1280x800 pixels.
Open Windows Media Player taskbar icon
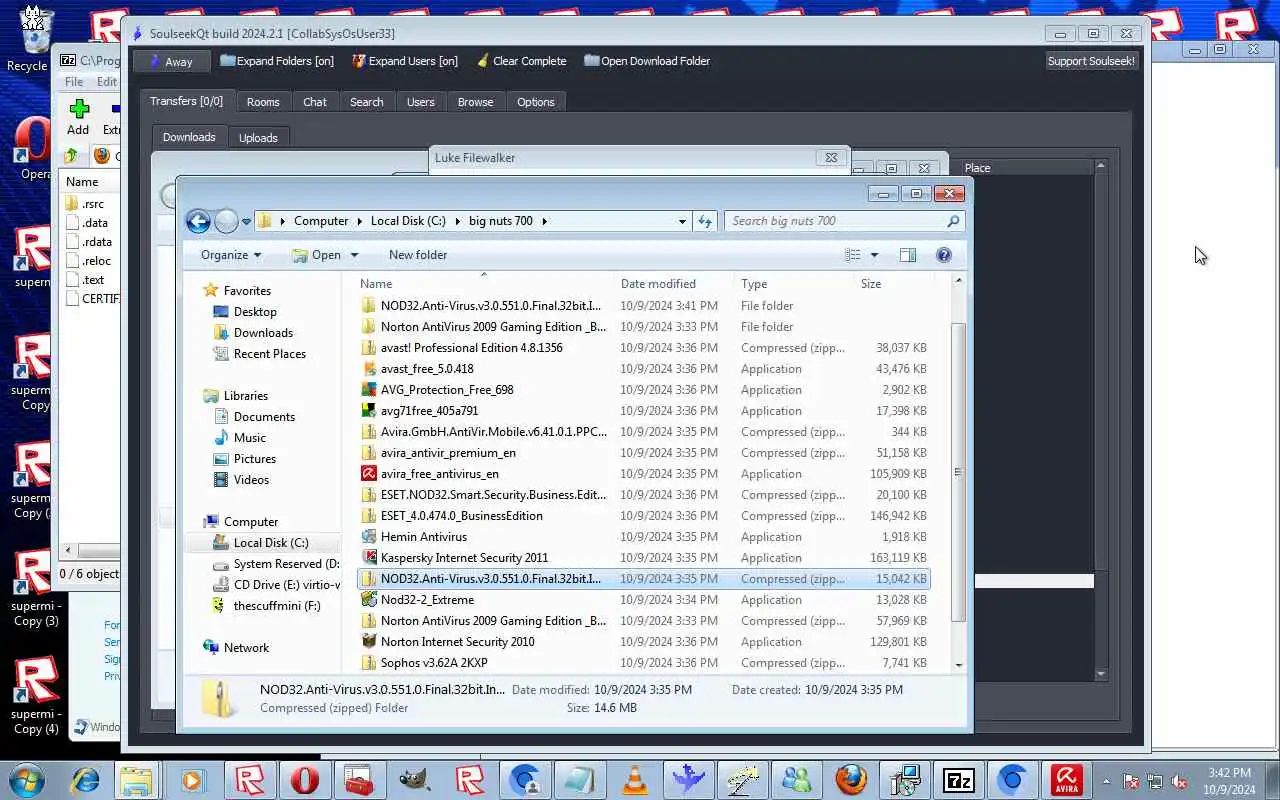(x=191, y=780)
